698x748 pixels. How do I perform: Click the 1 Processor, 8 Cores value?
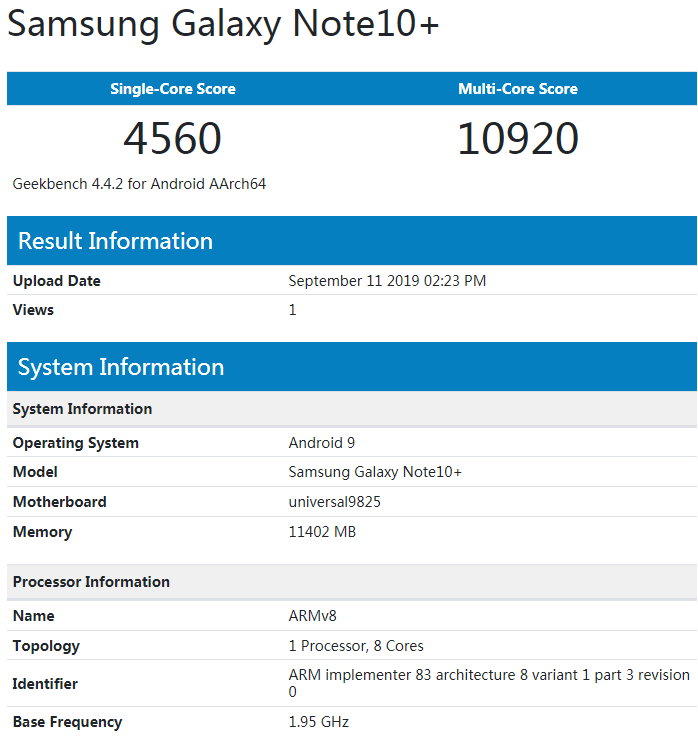click(356, 646)
